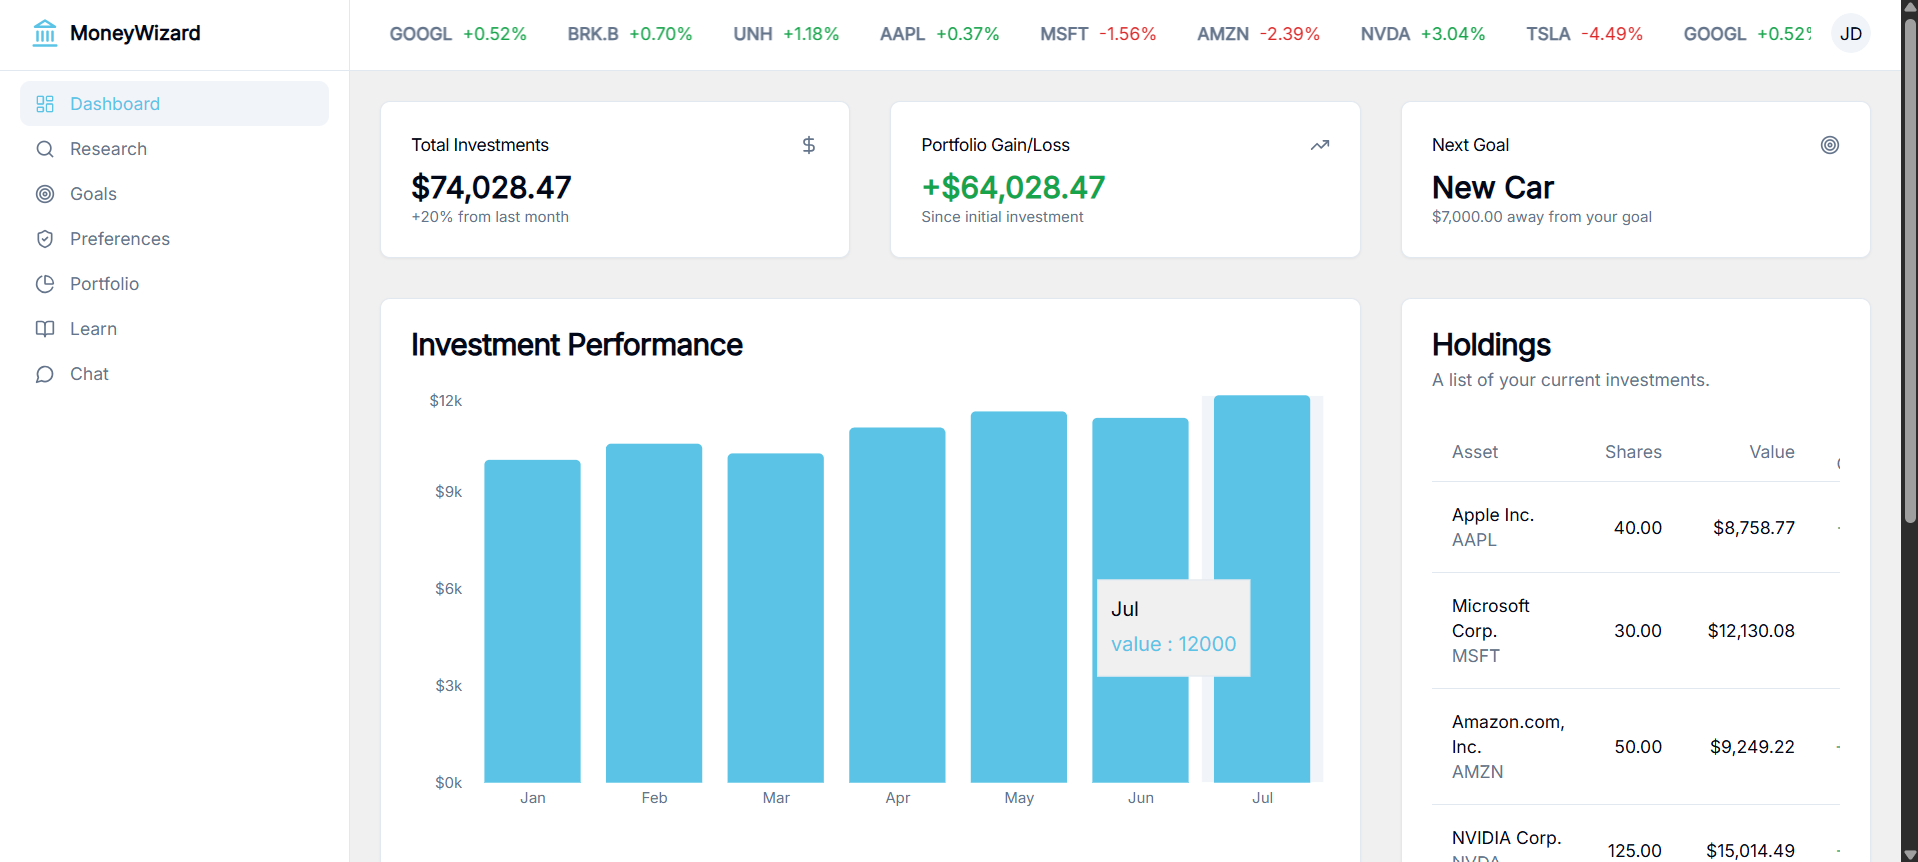Click the $7,000.00 away from your goal text
This screenshot has height=862, width=1918.
[1541, 217]
